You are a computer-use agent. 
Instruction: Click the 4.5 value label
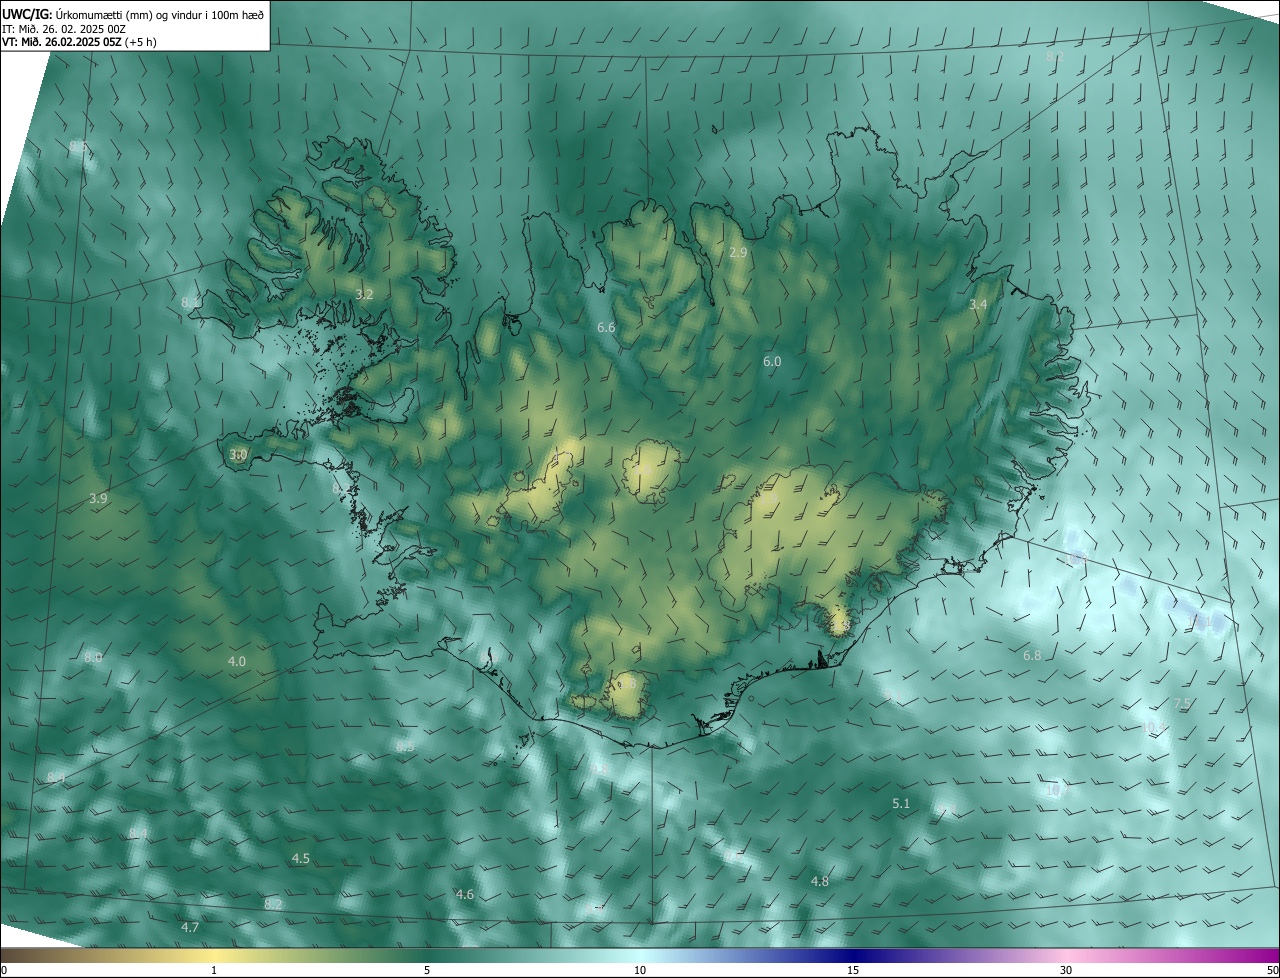tap(300, 859)
